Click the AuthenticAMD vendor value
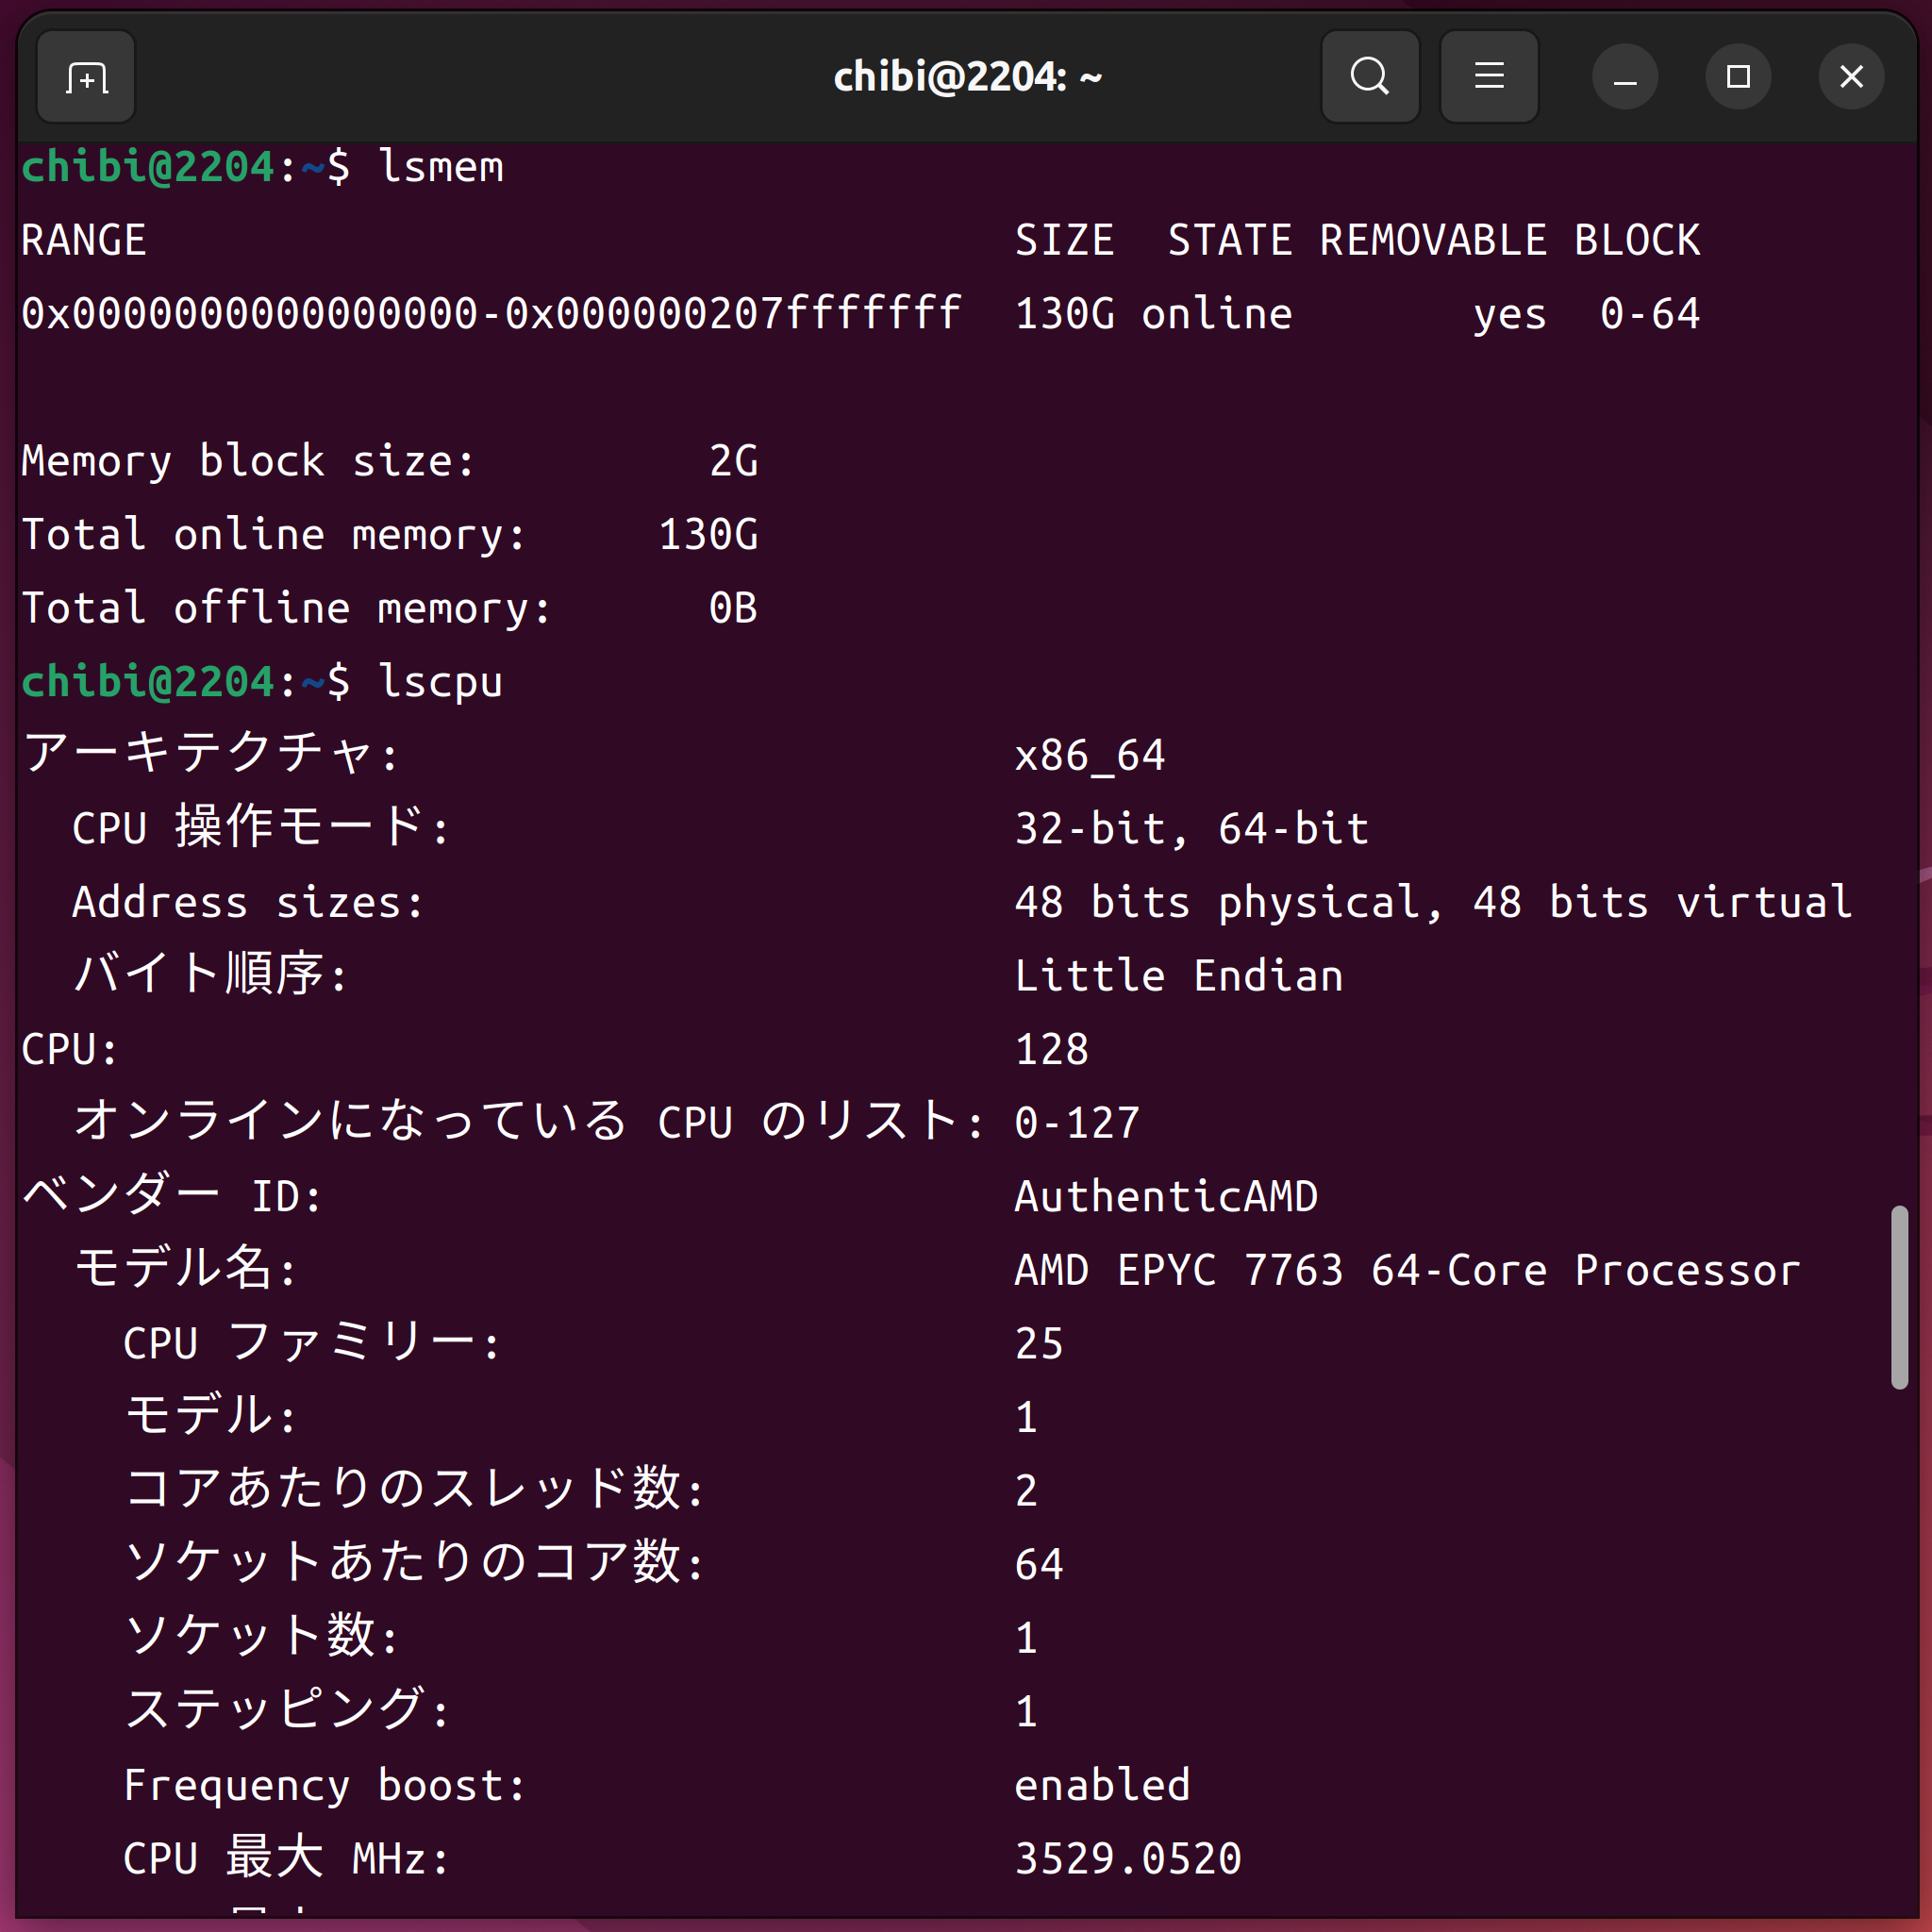Viewport: 1932px width, 1932px height. [x=1166, y=1197]
